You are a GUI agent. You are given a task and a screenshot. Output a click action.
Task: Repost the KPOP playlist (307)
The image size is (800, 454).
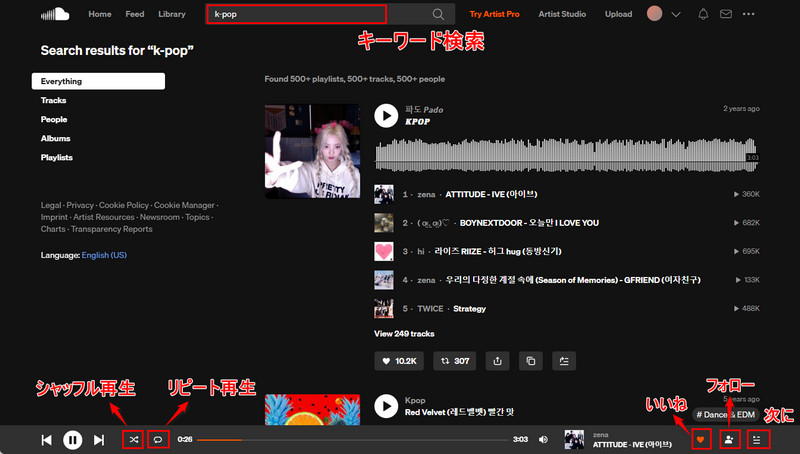coord(455,361)
